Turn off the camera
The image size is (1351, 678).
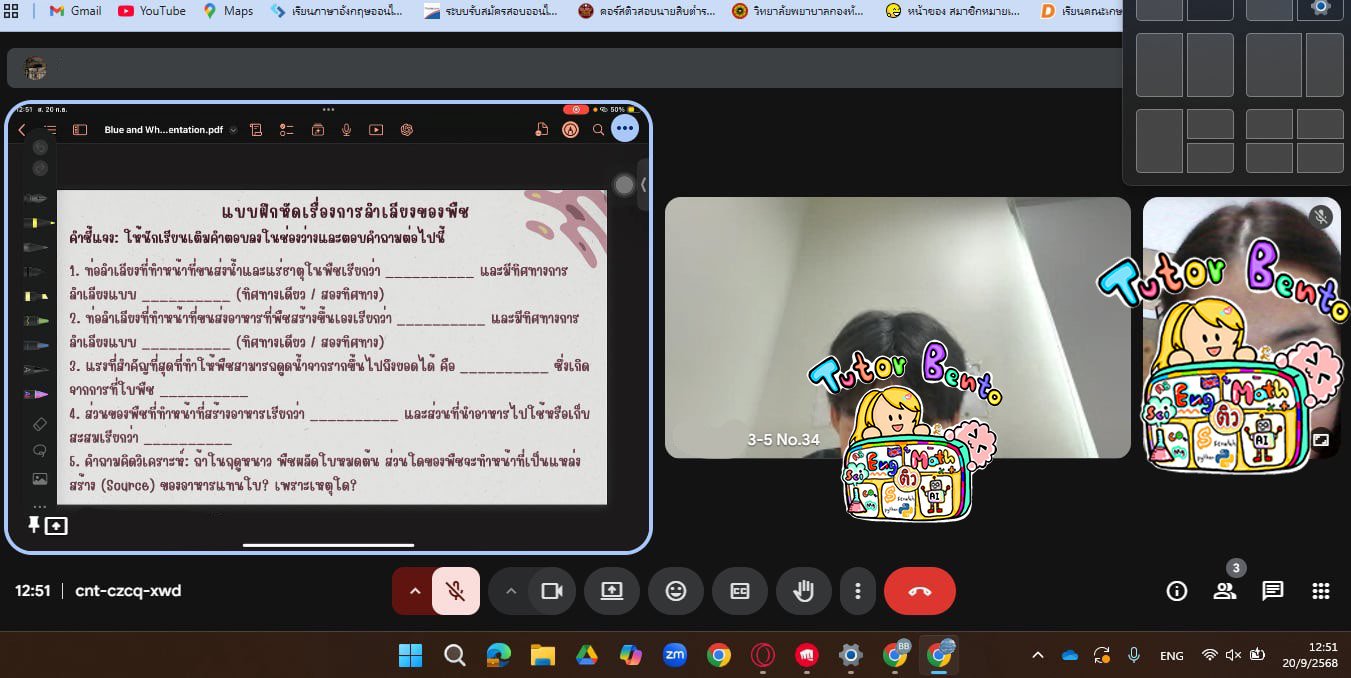(x=551, y=591)
